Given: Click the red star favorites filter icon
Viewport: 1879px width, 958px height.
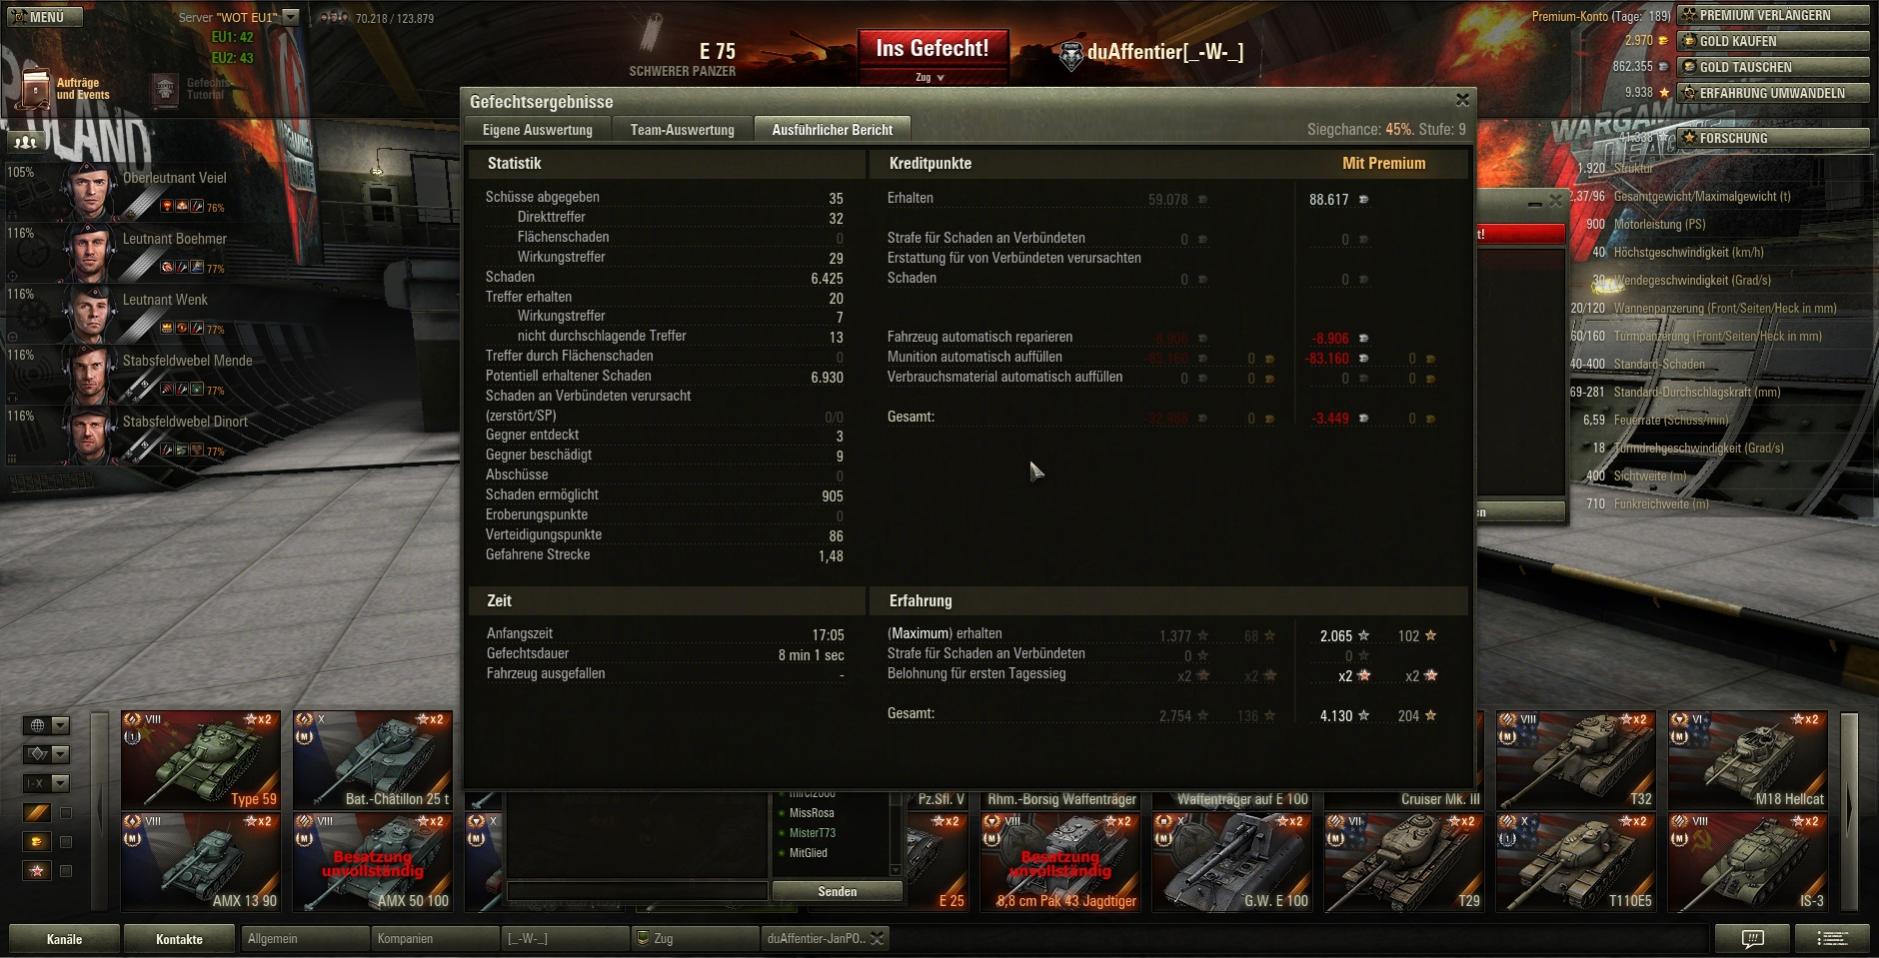Looking at the screenshot, I should pos(37,871).
